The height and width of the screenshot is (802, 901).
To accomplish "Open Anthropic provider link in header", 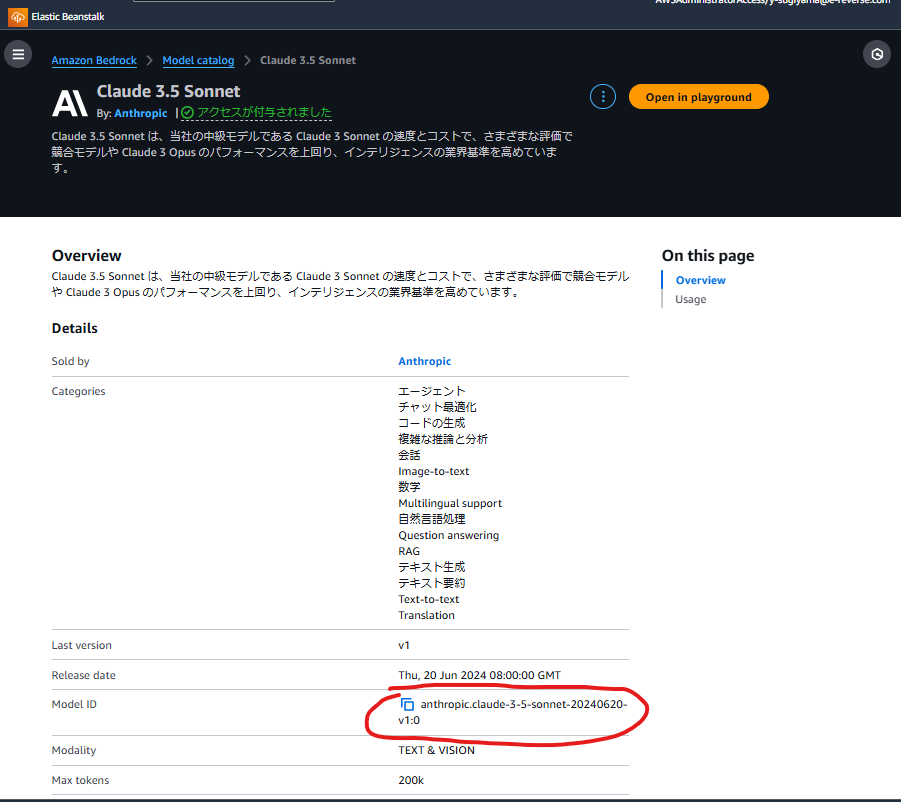I will (141, 113).
